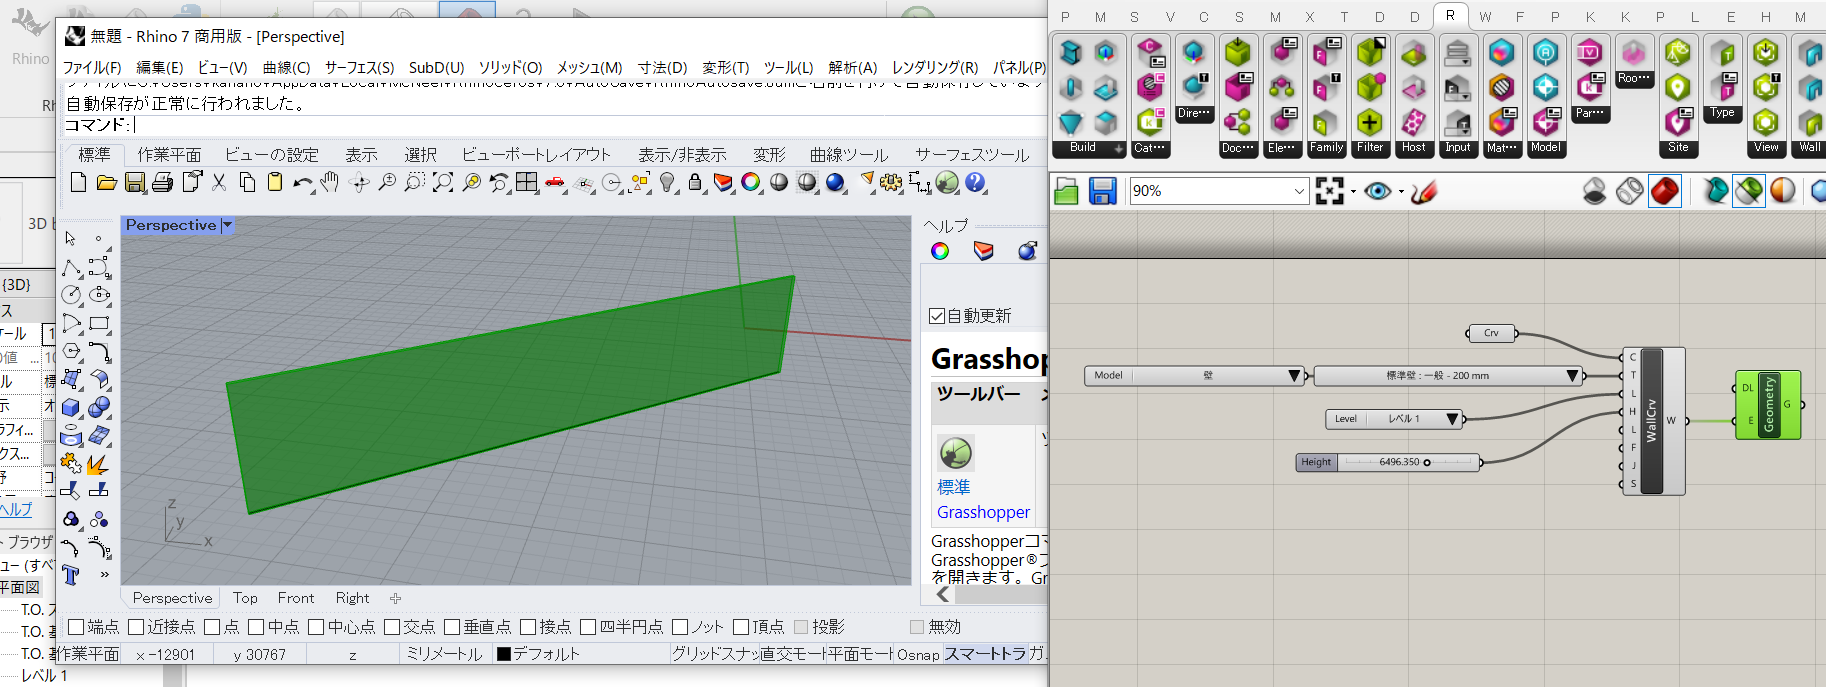Expand the Grasshopper preview eye dropdown arrow
The image size is (1826, 687).
tap(1401, 191)
